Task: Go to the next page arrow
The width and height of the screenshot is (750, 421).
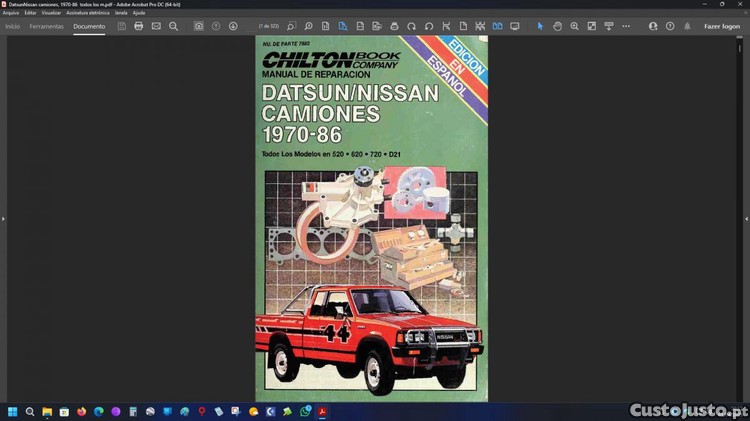Action: 233,26
